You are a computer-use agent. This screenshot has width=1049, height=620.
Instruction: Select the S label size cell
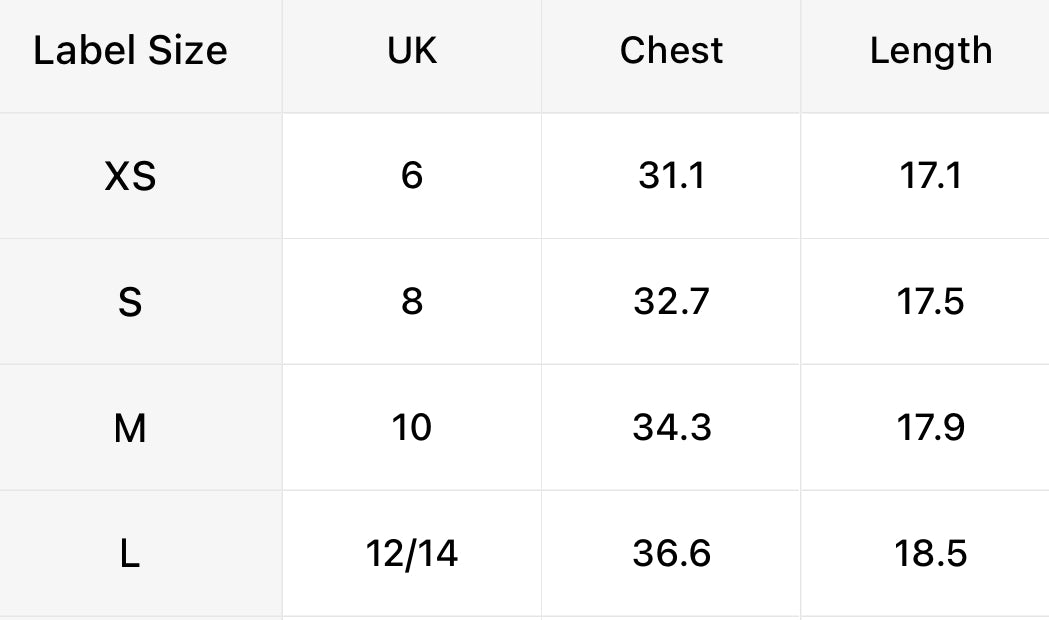point(130,302)
